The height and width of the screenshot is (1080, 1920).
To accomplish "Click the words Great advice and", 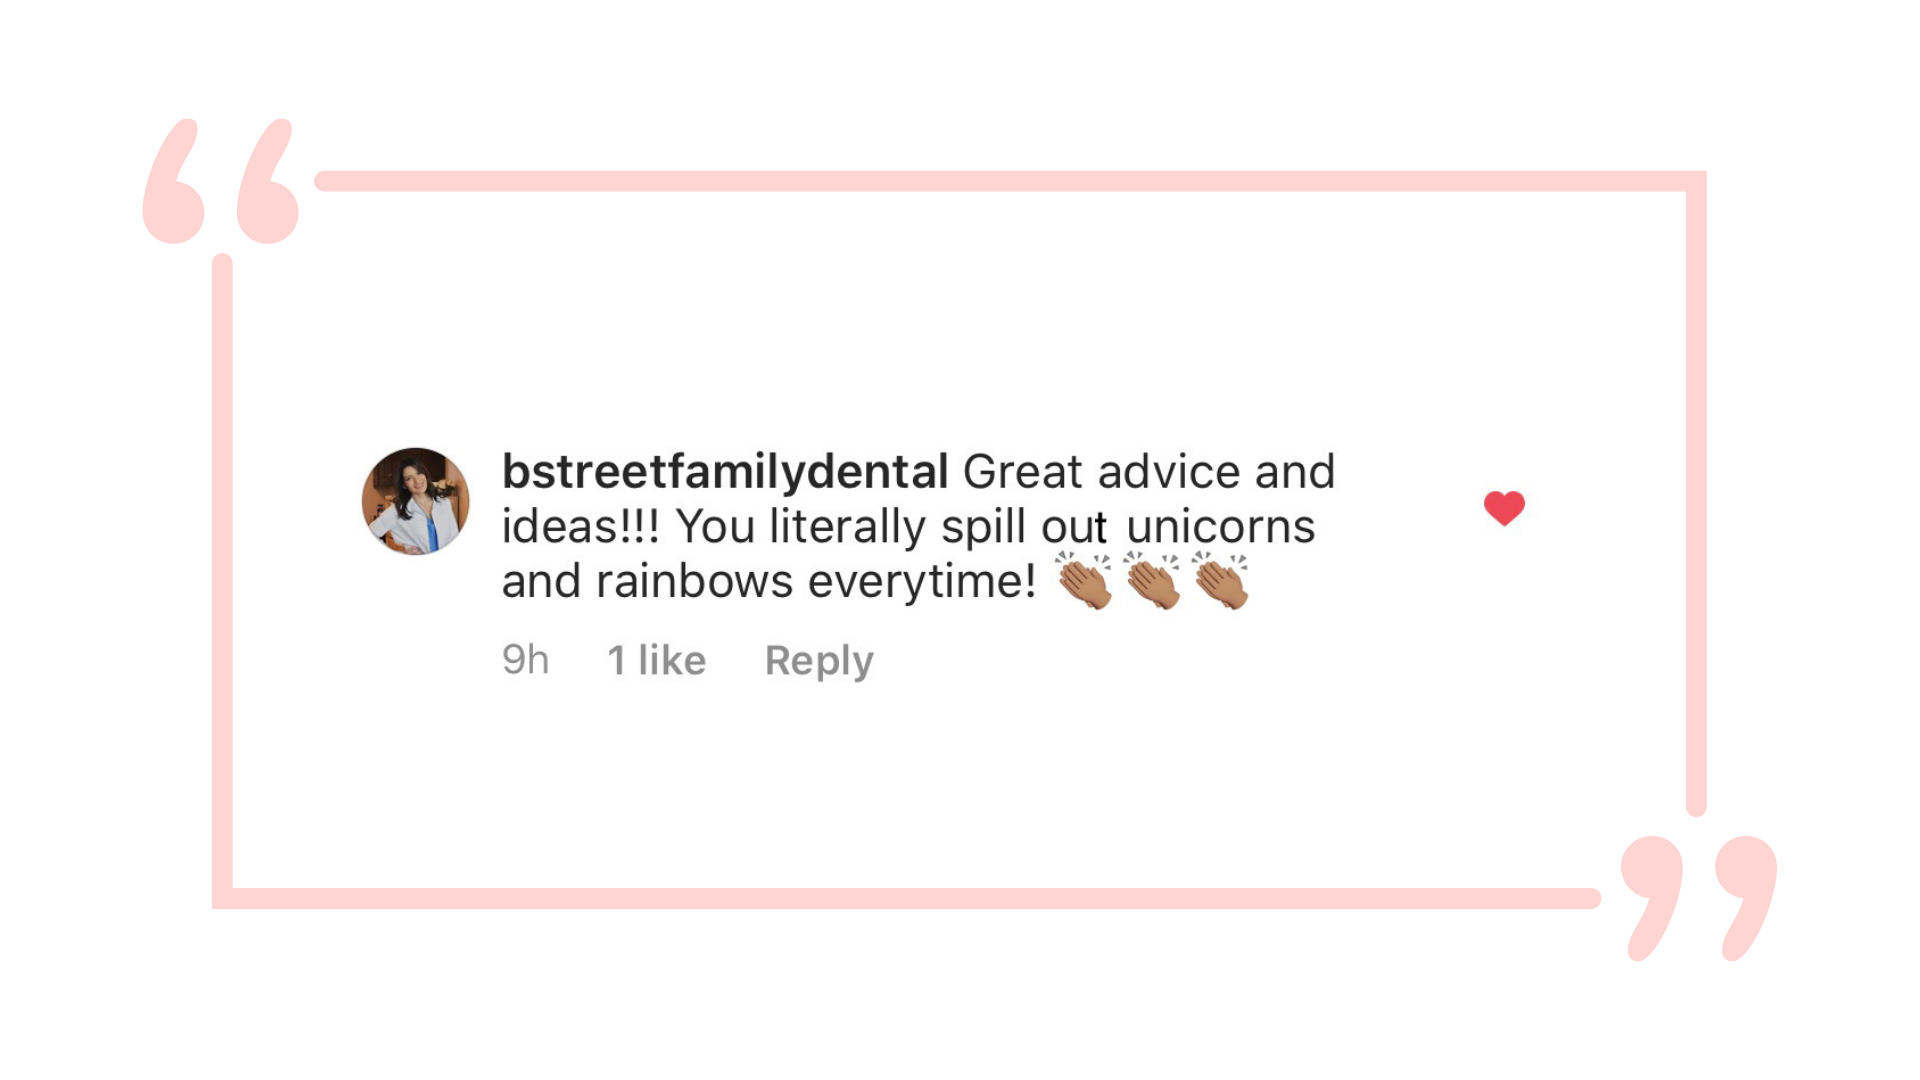I will tap(1149, 472).
